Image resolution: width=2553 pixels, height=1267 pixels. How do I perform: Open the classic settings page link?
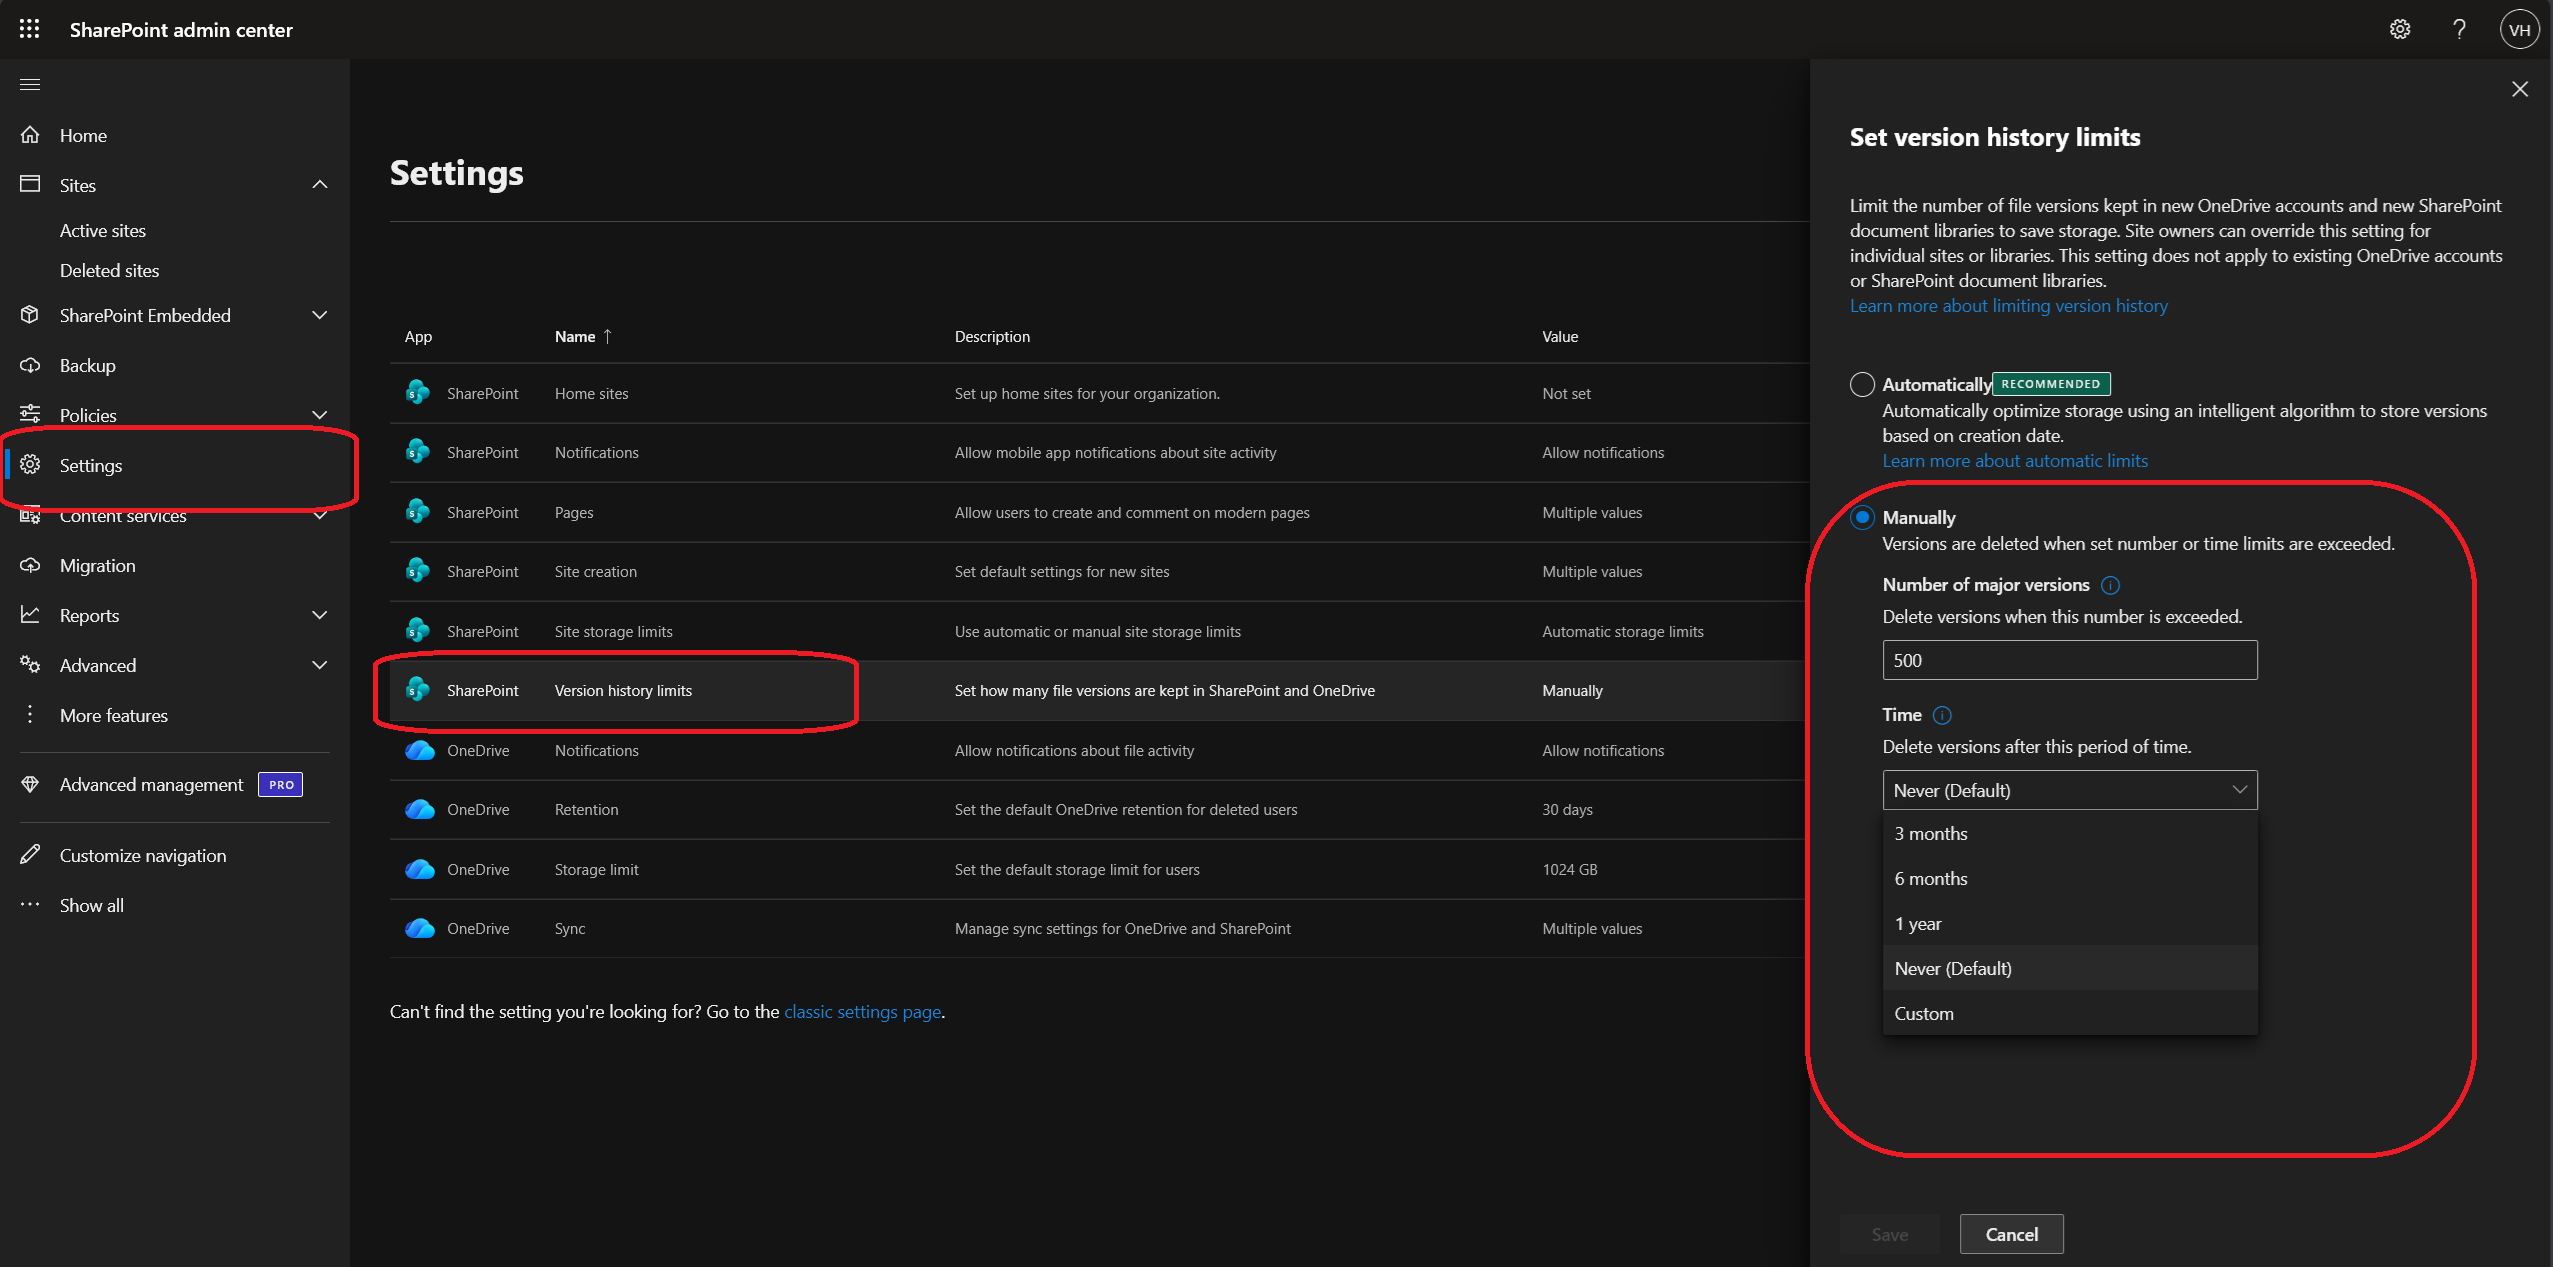[862, 1011]
